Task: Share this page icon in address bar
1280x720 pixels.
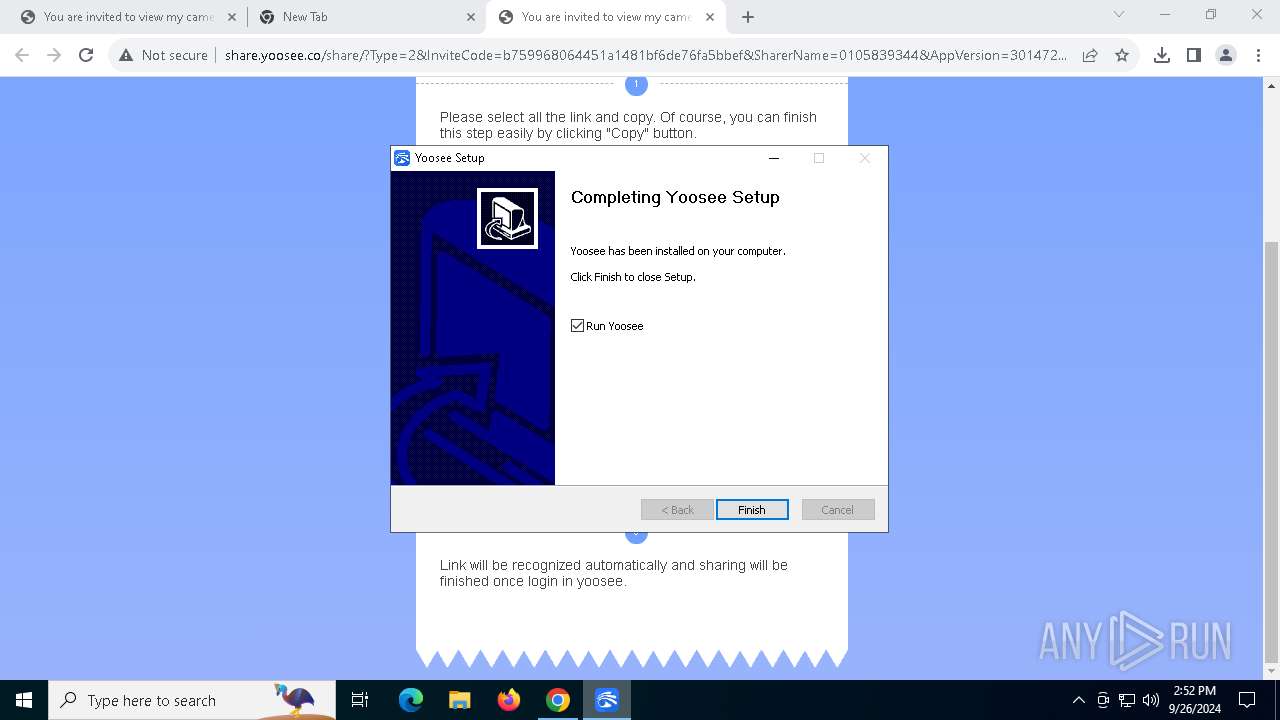Action: (1090, 55)
